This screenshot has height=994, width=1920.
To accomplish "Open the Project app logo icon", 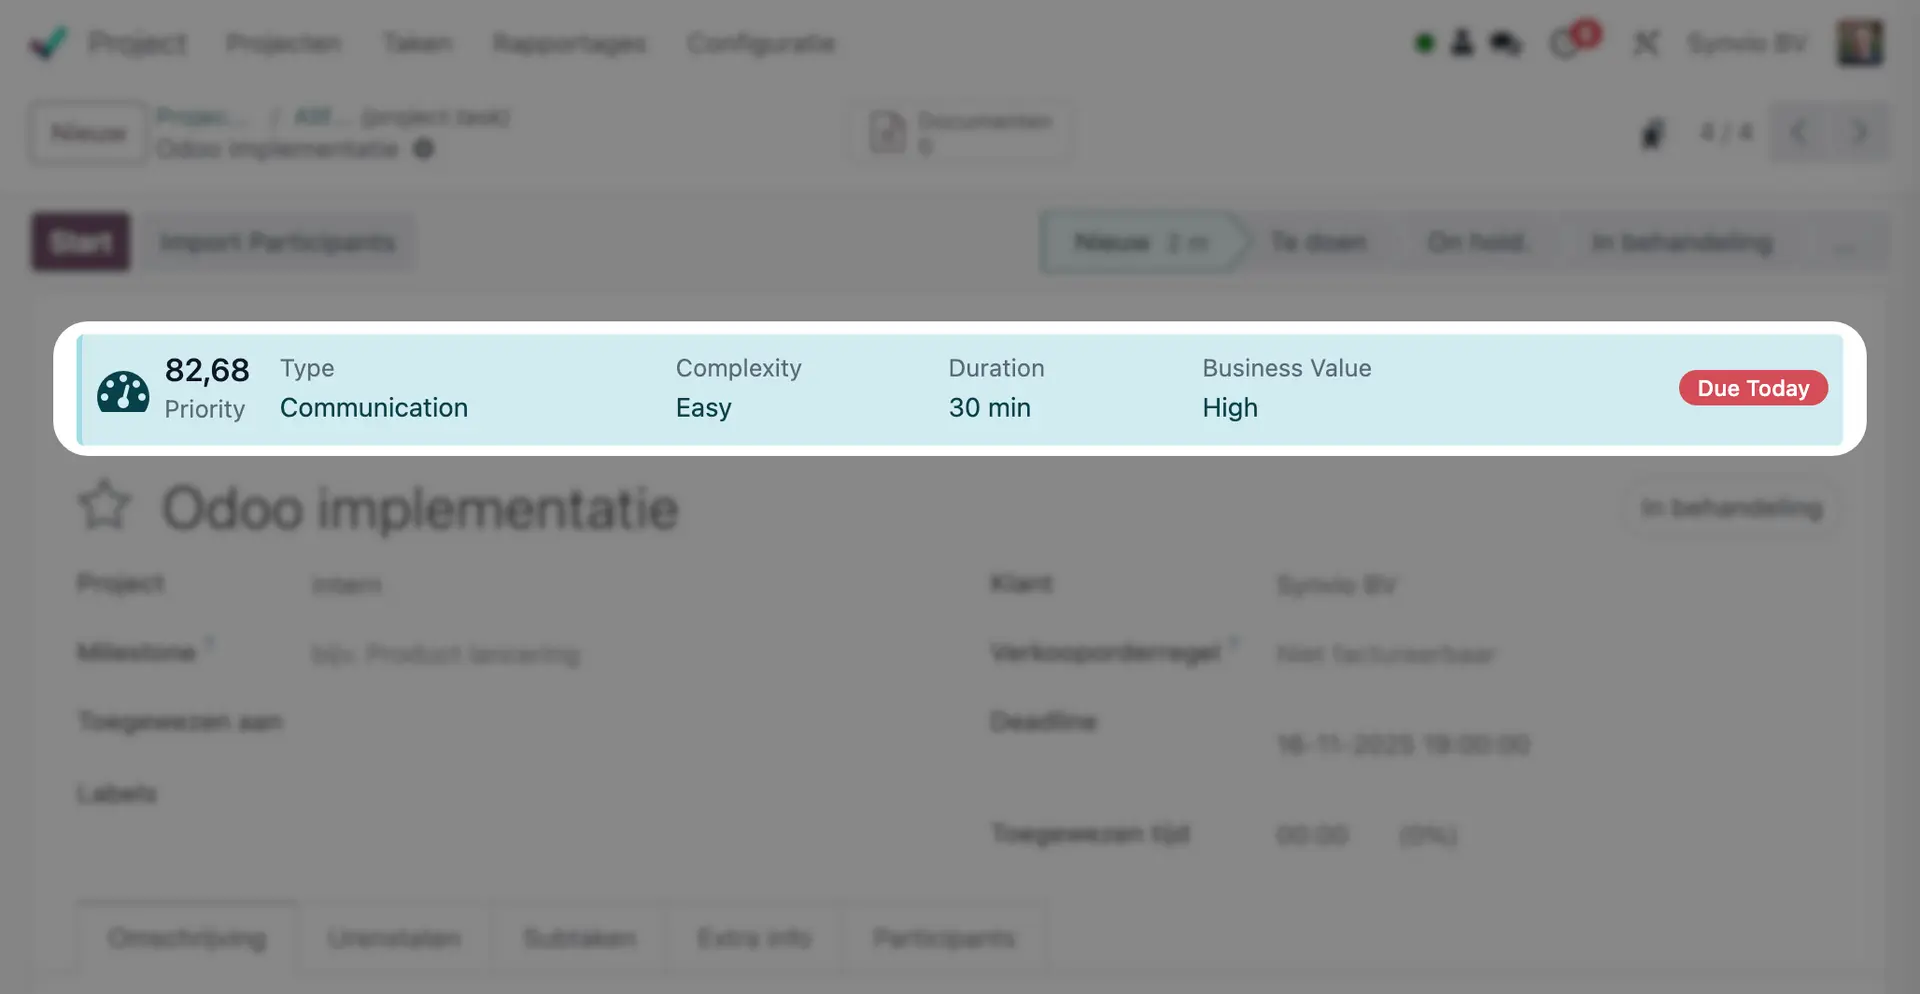I will tap(48, 42).
